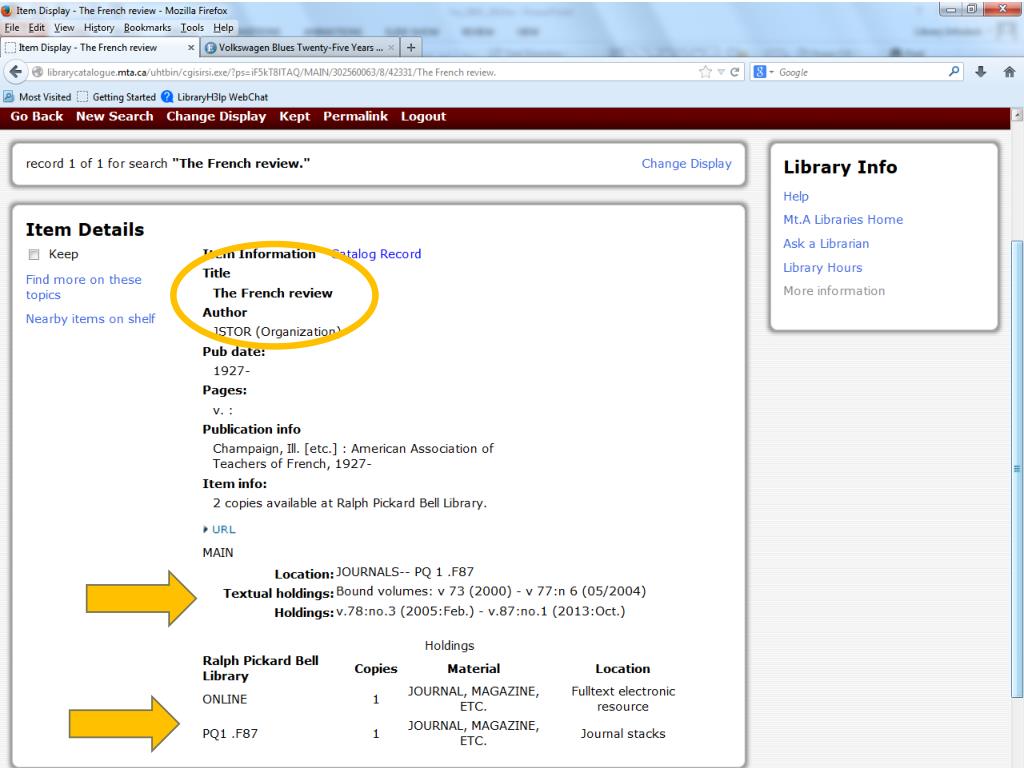1024x768 pixels.
Task: Click the Home icon in toolbar
Action: pyautogui.click(x=1009, y=72)
